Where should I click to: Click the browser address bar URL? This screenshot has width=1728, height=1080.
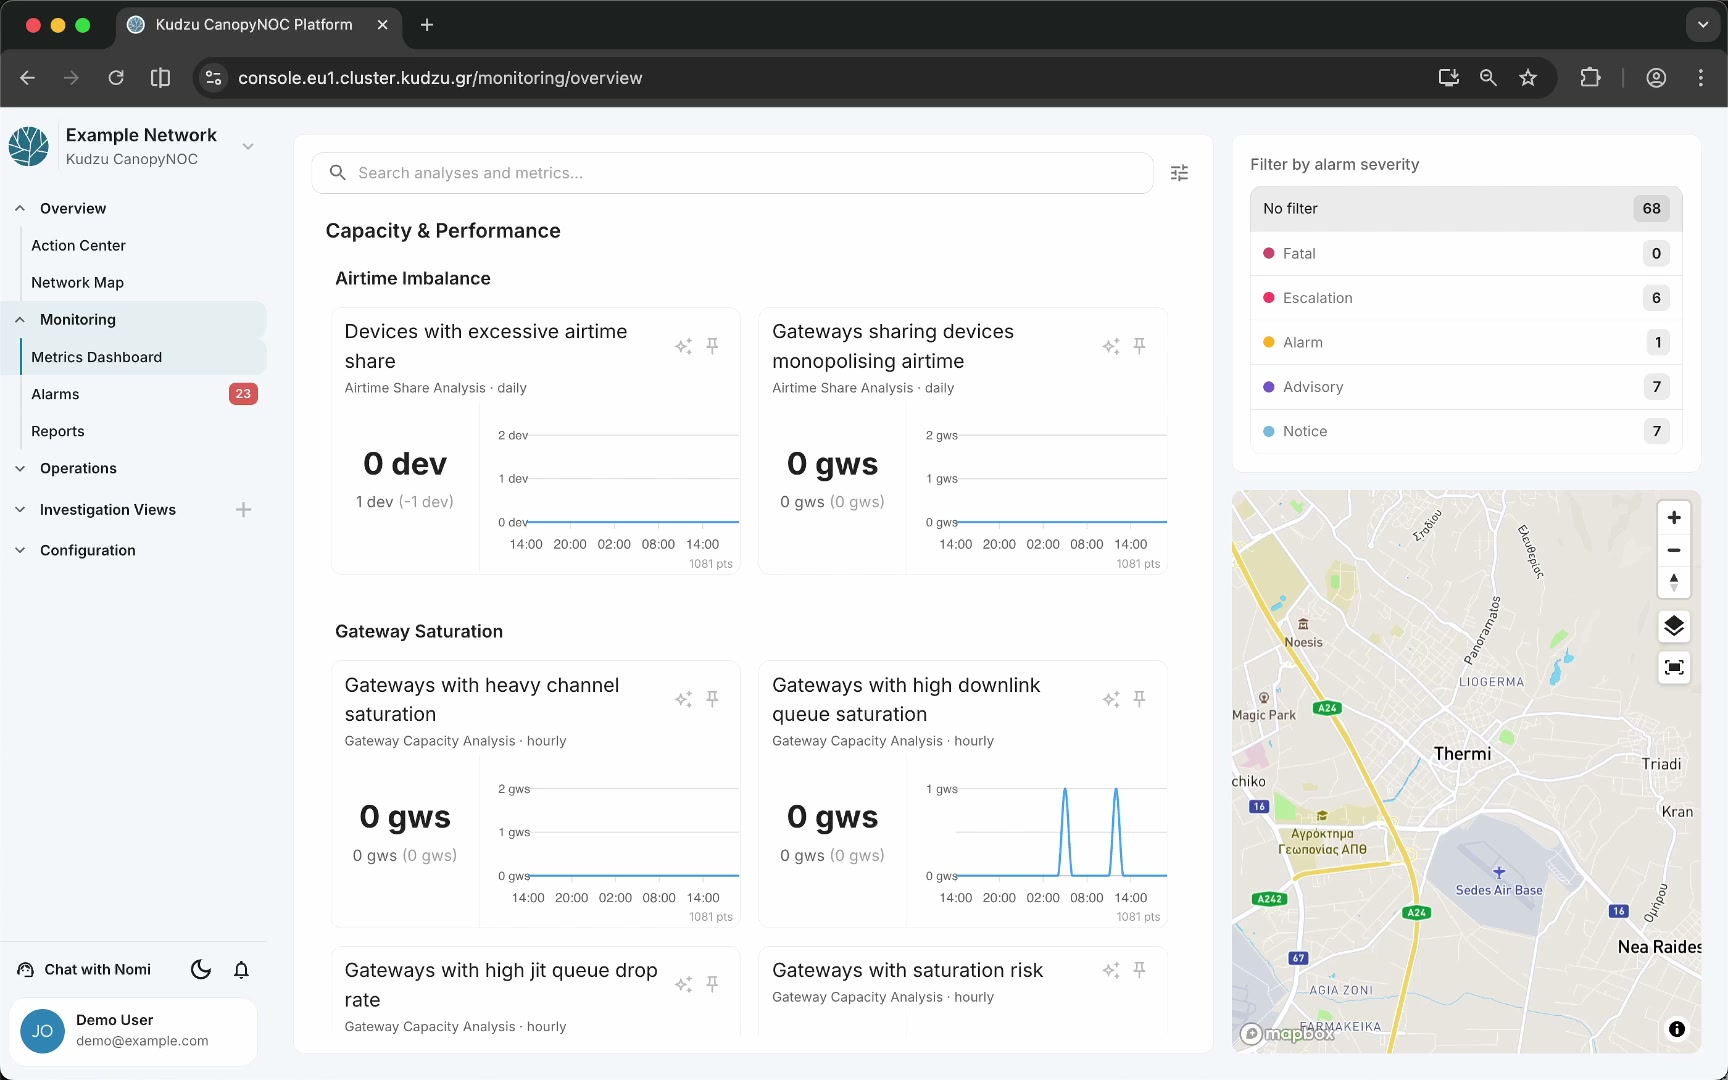pos(440,78)
